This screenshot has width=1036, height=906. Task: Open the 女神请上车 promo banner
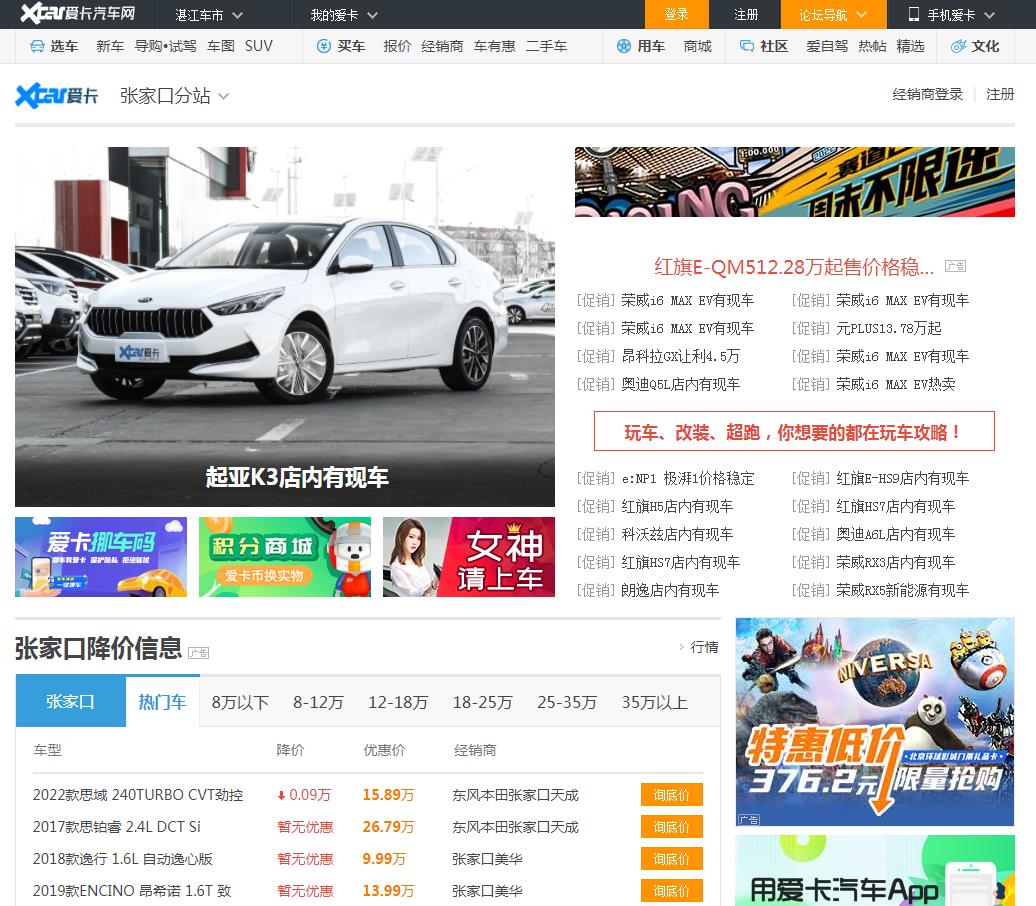coord(468,556)
